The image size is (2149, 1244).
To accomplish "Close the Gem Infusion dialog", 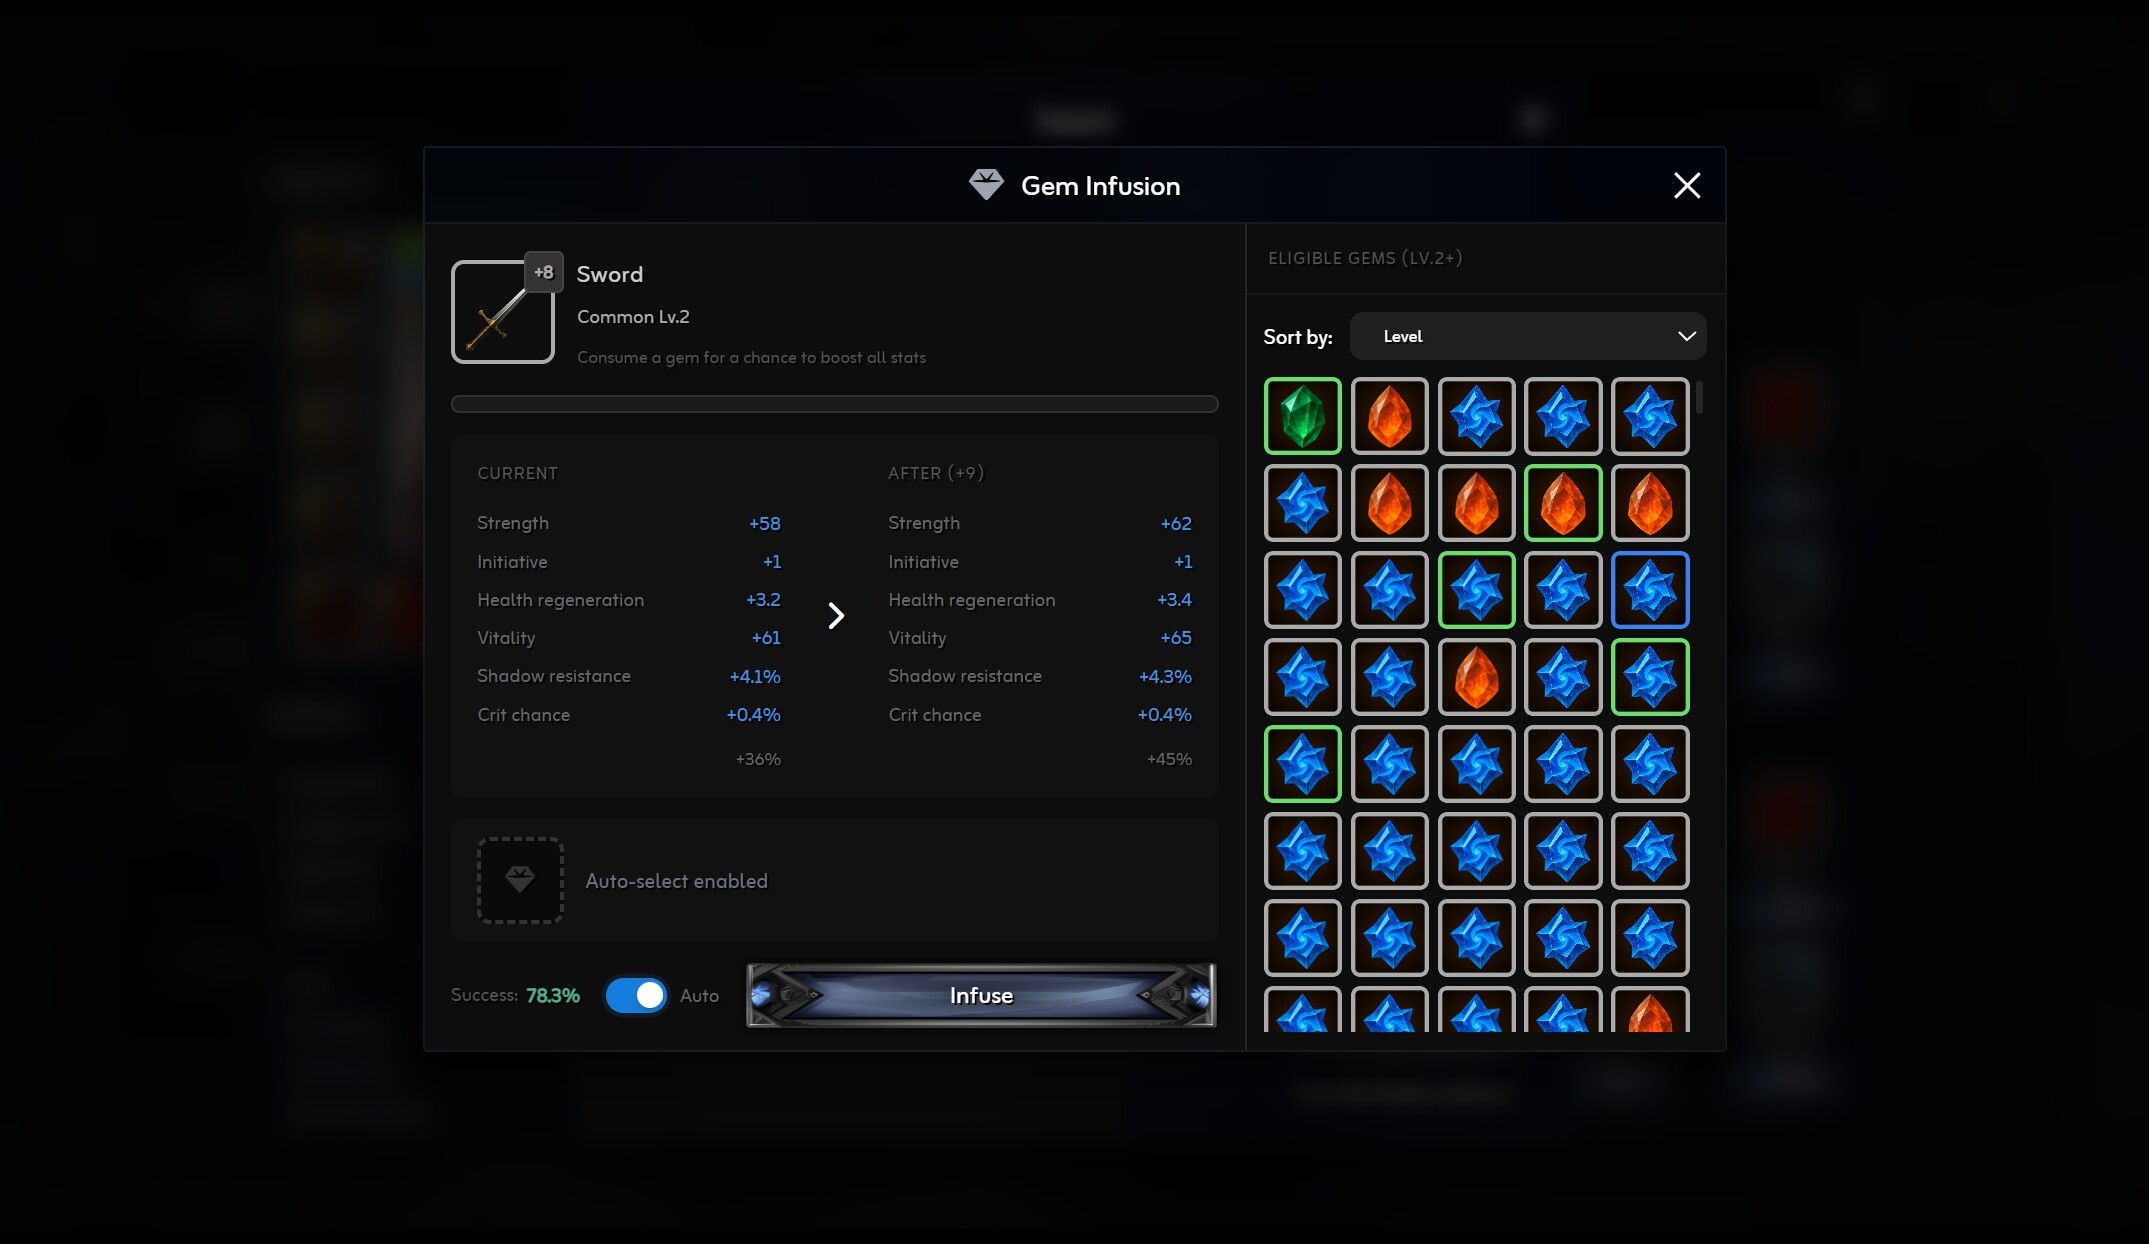I will (1687, 185).
